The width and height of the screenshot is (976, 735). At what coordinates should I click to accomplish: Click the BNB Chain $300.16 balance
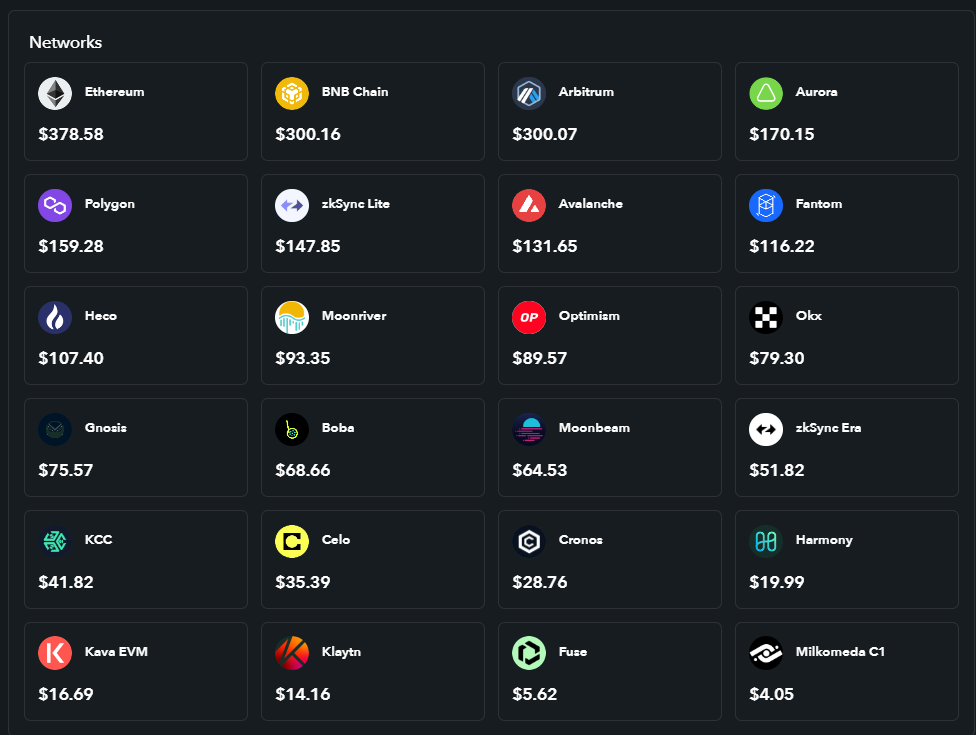308,134
